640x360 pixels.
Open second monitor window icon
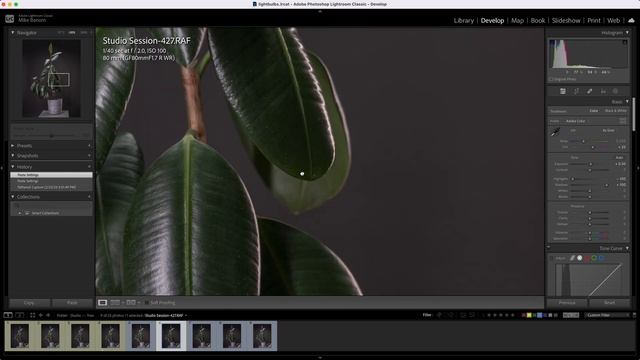pos(19,315)
